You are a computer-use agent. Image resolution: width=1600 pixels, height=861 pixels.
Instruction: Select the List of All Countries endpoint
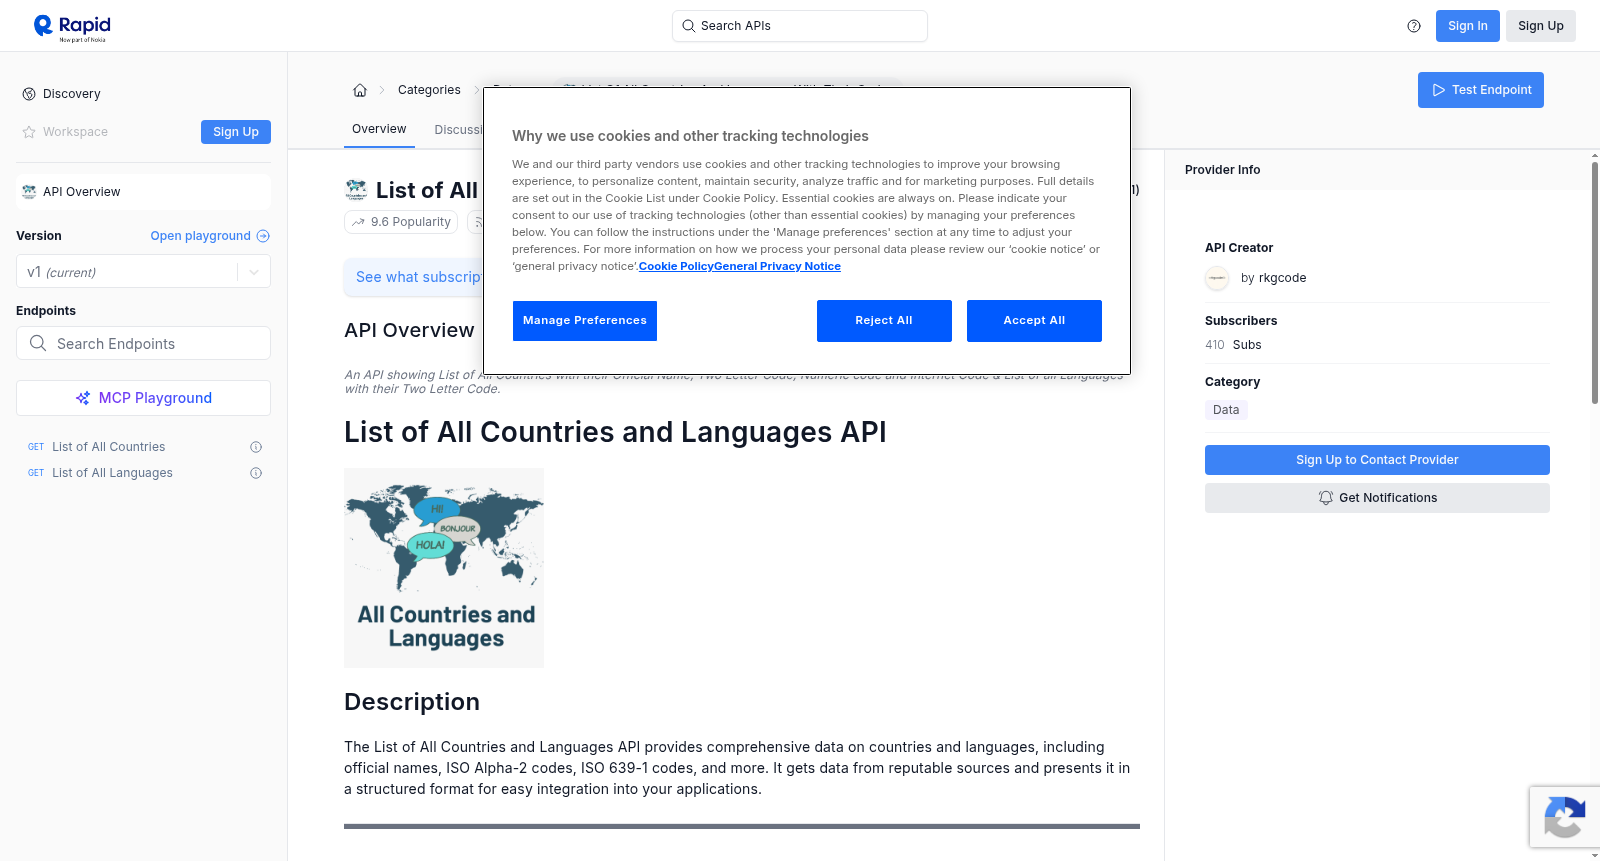pos(109,447)
